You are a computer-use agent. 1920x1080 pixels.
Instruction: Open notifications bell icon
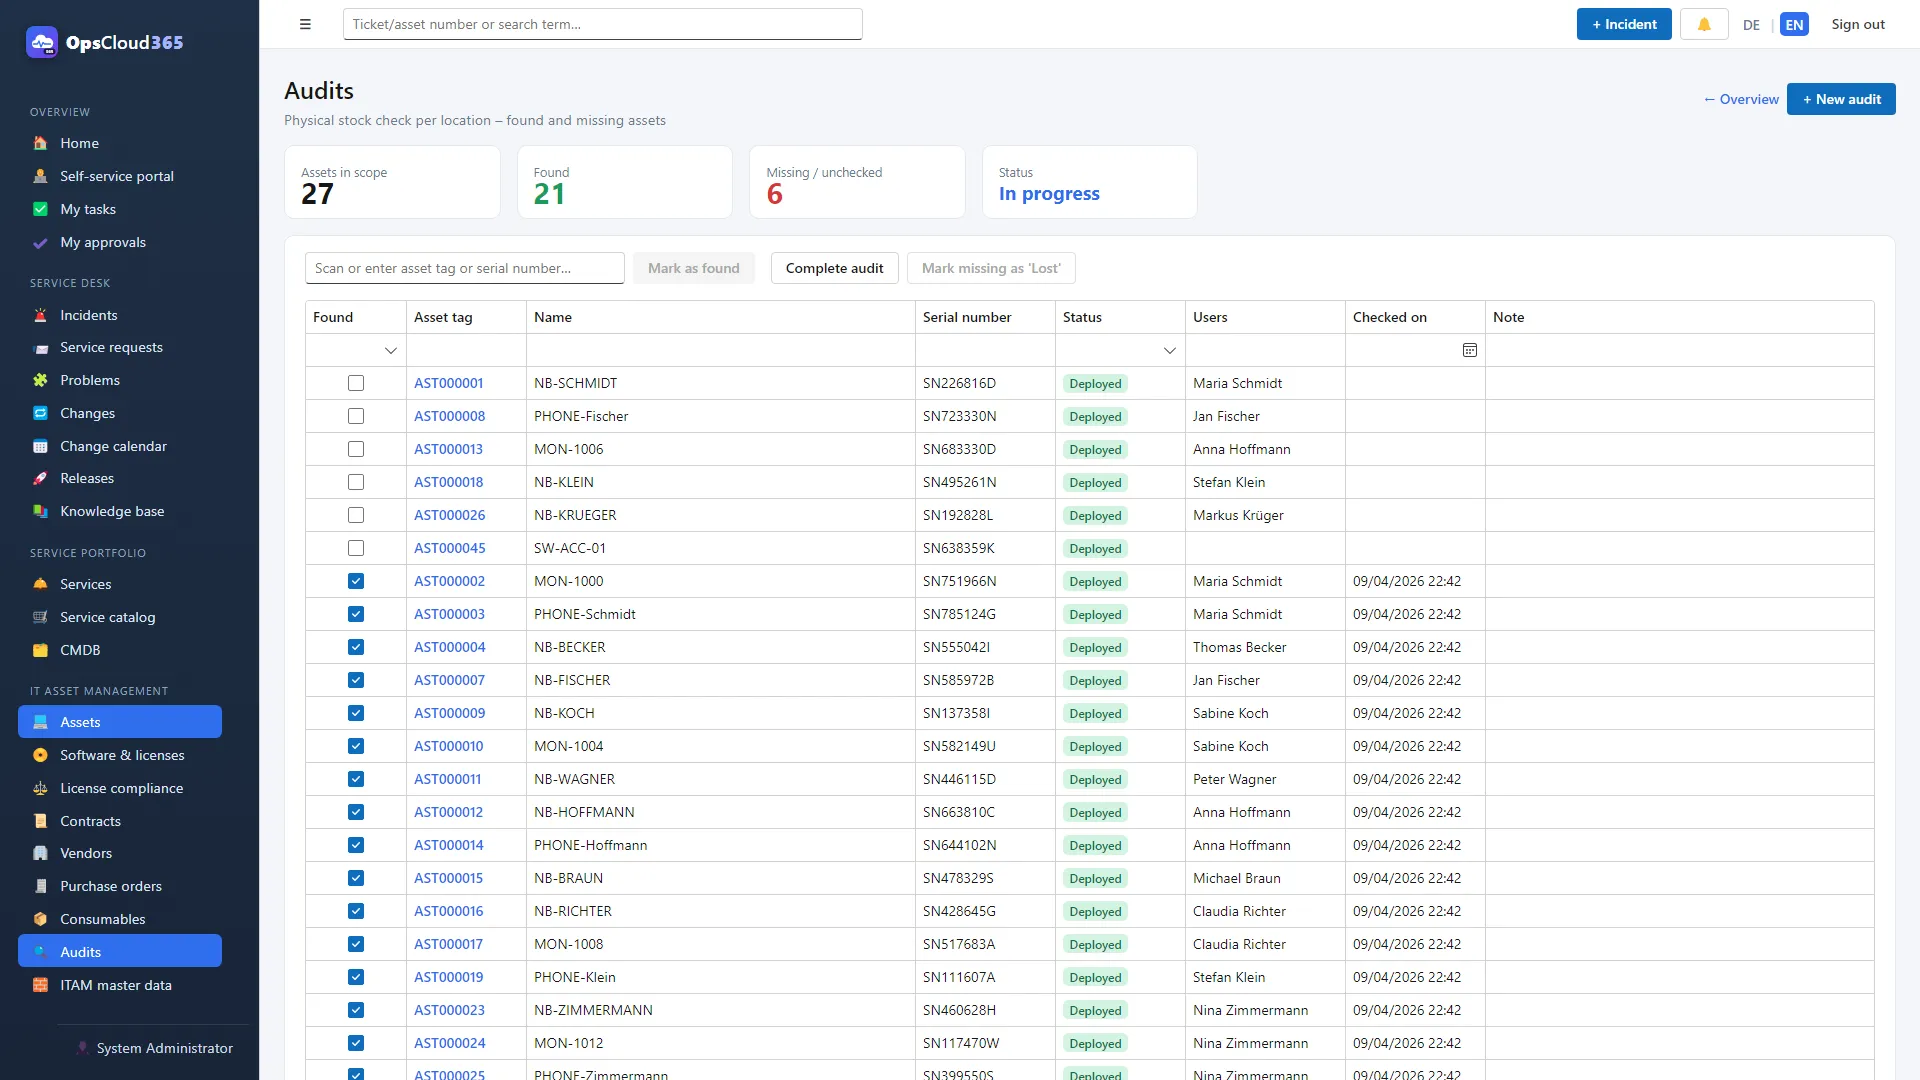[x=1704, y=24]
